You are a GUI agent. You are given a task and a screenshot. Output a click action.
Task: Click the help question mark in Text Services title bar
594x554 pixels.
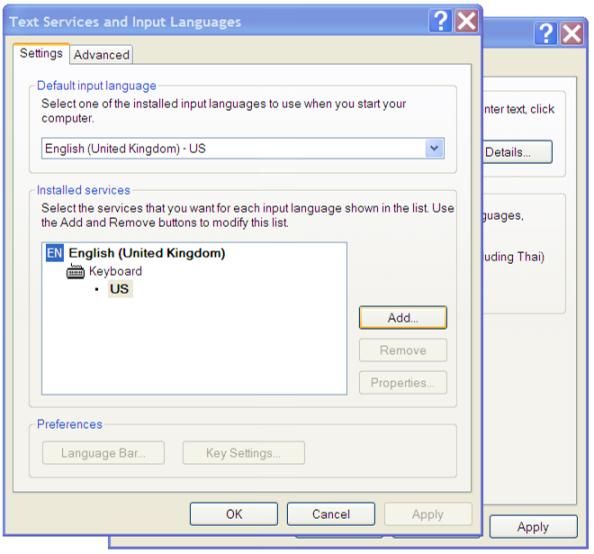(x=440, y=21)
